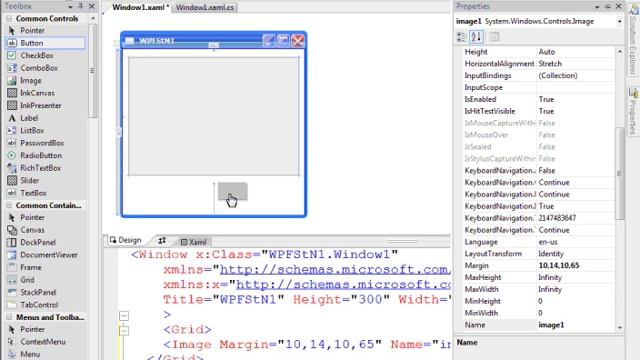Select the Label control in Toolbox

pos(29,118)
